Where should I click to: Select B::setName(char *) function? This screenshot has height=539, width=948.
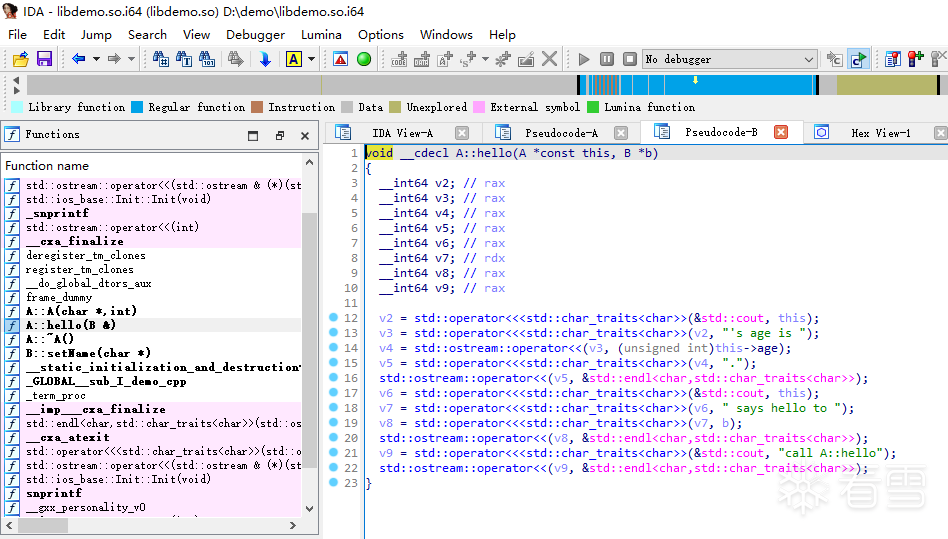tap(88, 353)
